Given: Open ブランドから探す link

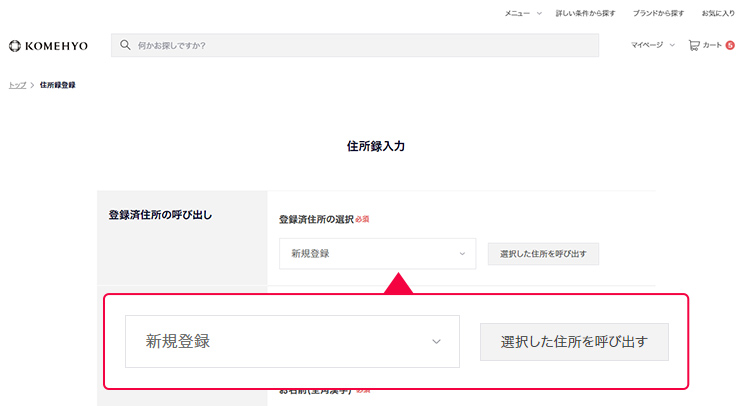Looking at the screenshot, I should tap(658, 13).
